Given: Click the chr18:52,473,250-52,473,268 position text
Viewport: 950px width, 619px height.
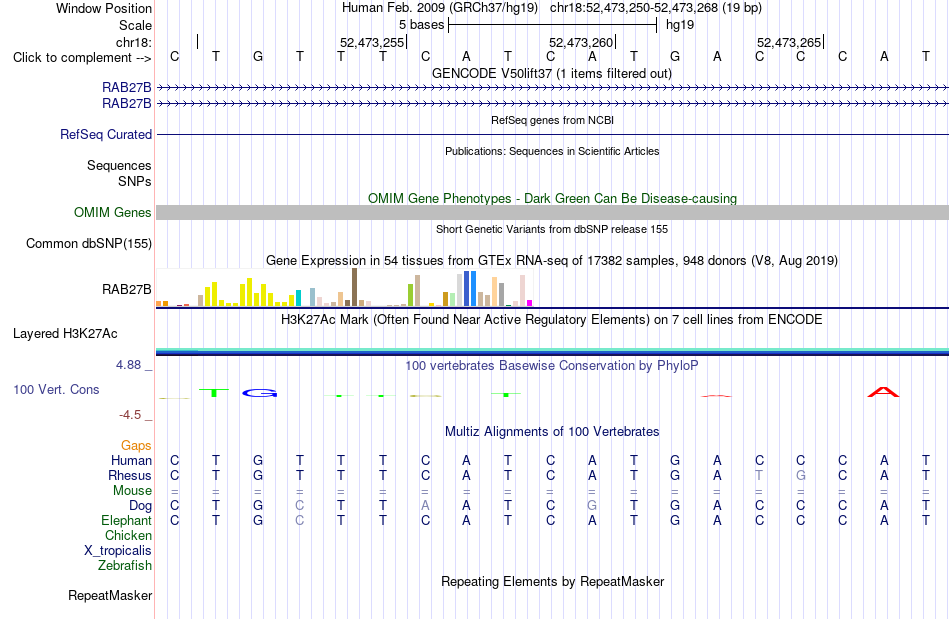Looking at the screenshot, I should point(656,8).
